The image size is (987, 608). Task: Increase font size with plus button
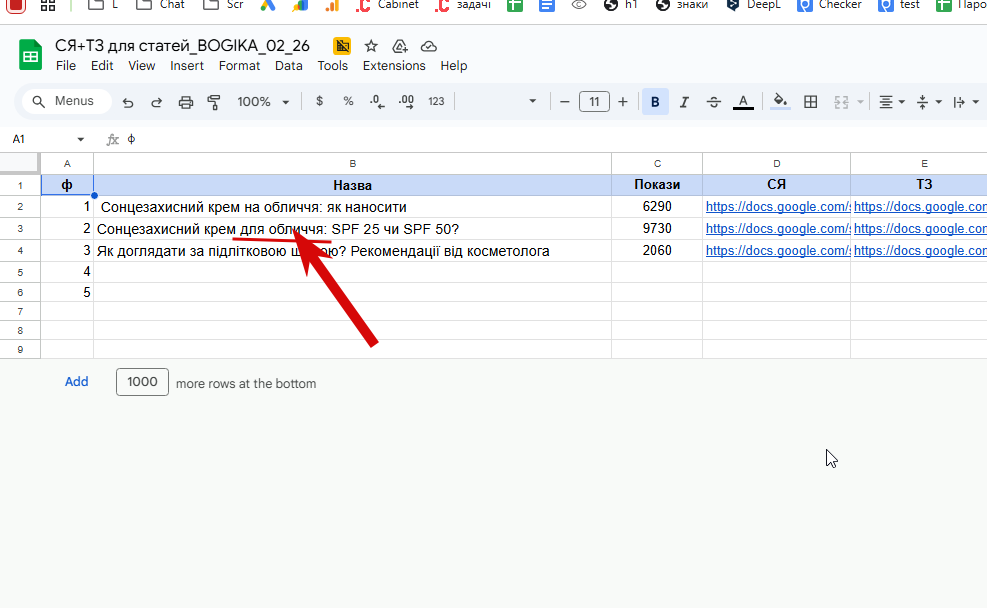click(x=623, y=101)
